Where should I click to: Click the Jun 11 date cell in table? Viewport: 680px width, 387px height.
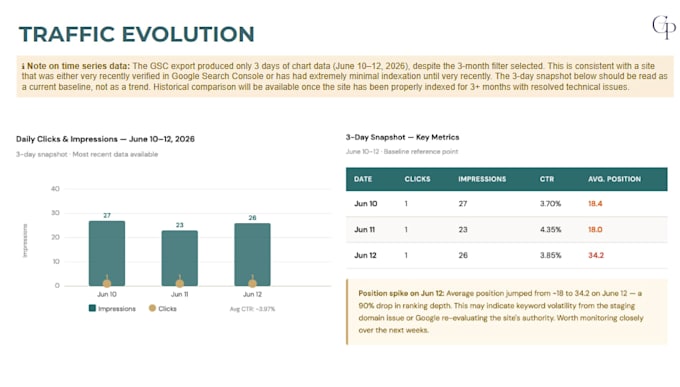[364, 230]
